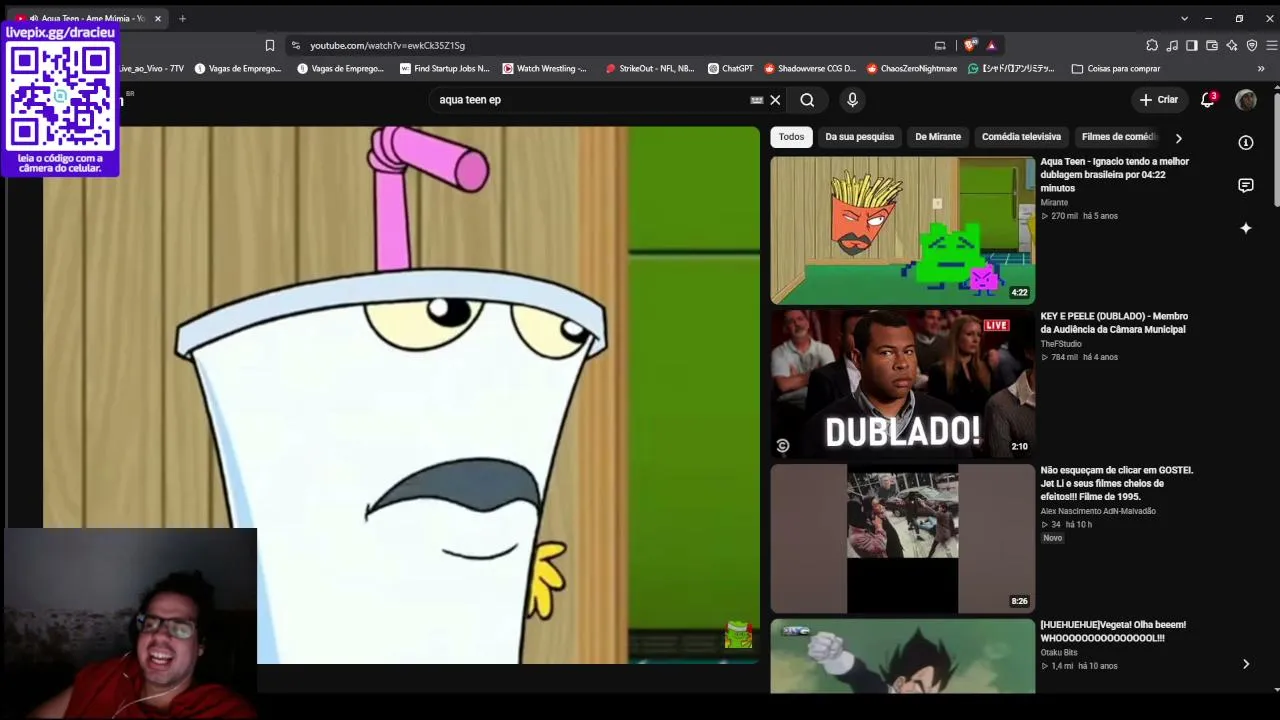Viewport: 1280px width, 720px height.
Task: Open the 'Watch Wrestling' bookmark
Action: click(545, 69)
